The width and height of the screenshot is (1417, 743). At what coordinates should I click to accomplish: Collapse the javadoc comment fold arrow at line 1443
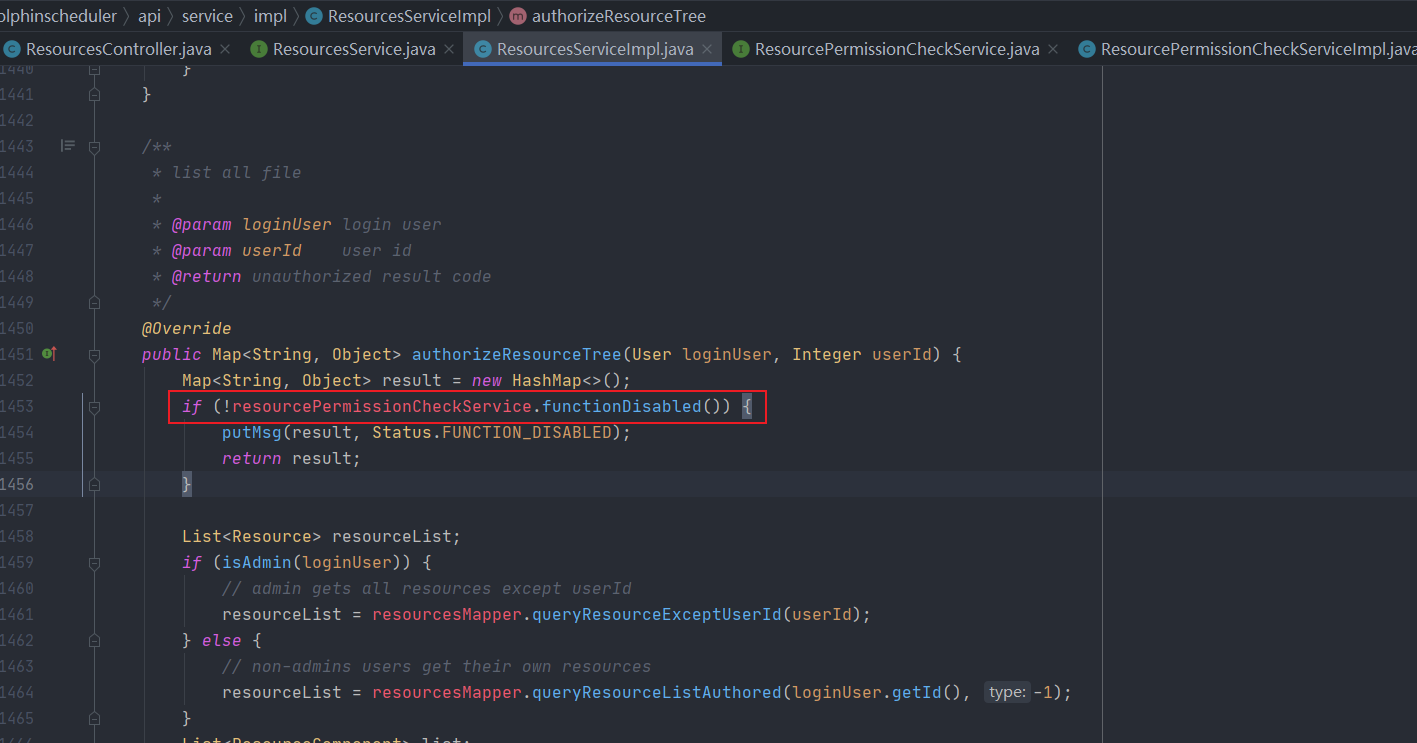[x=93, y=146]
